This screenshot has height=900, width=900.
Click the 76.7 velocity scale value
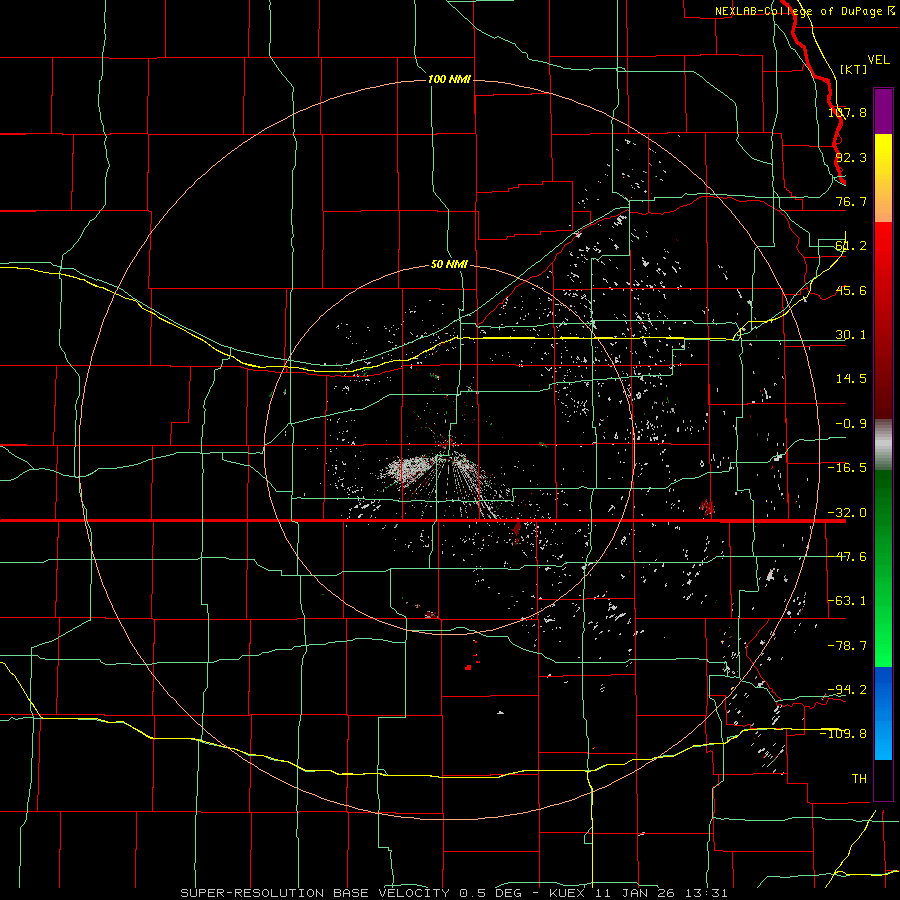[x=851, y=201]
